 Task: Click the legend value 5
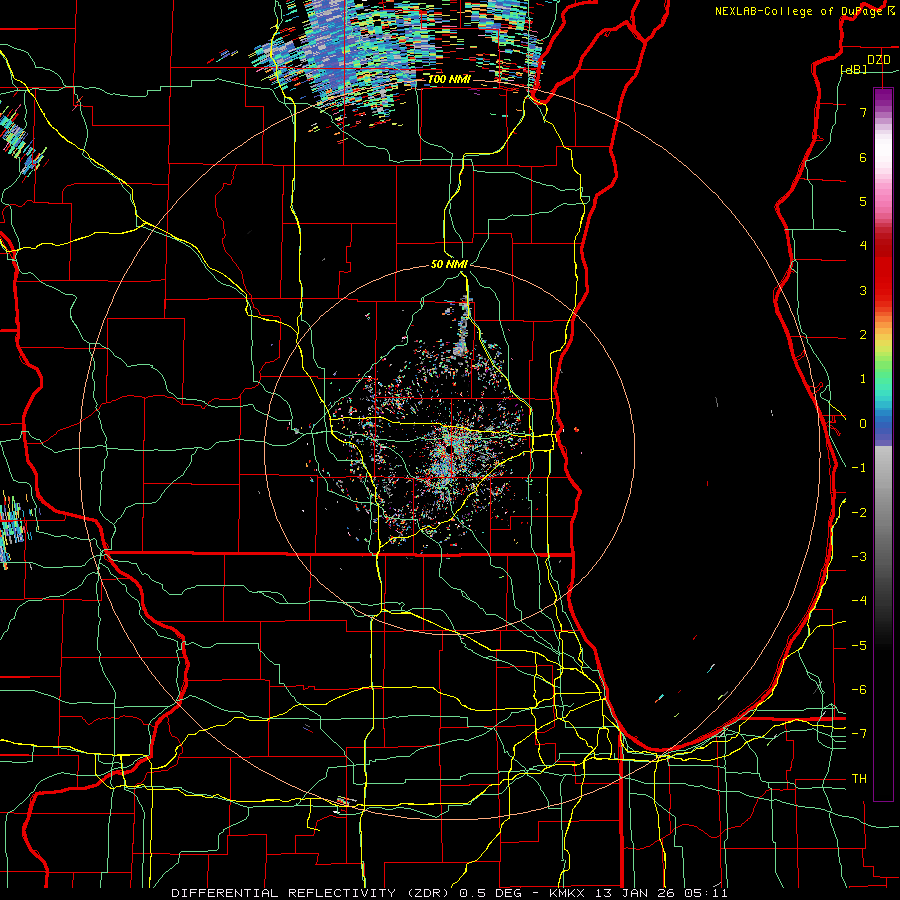863,201
